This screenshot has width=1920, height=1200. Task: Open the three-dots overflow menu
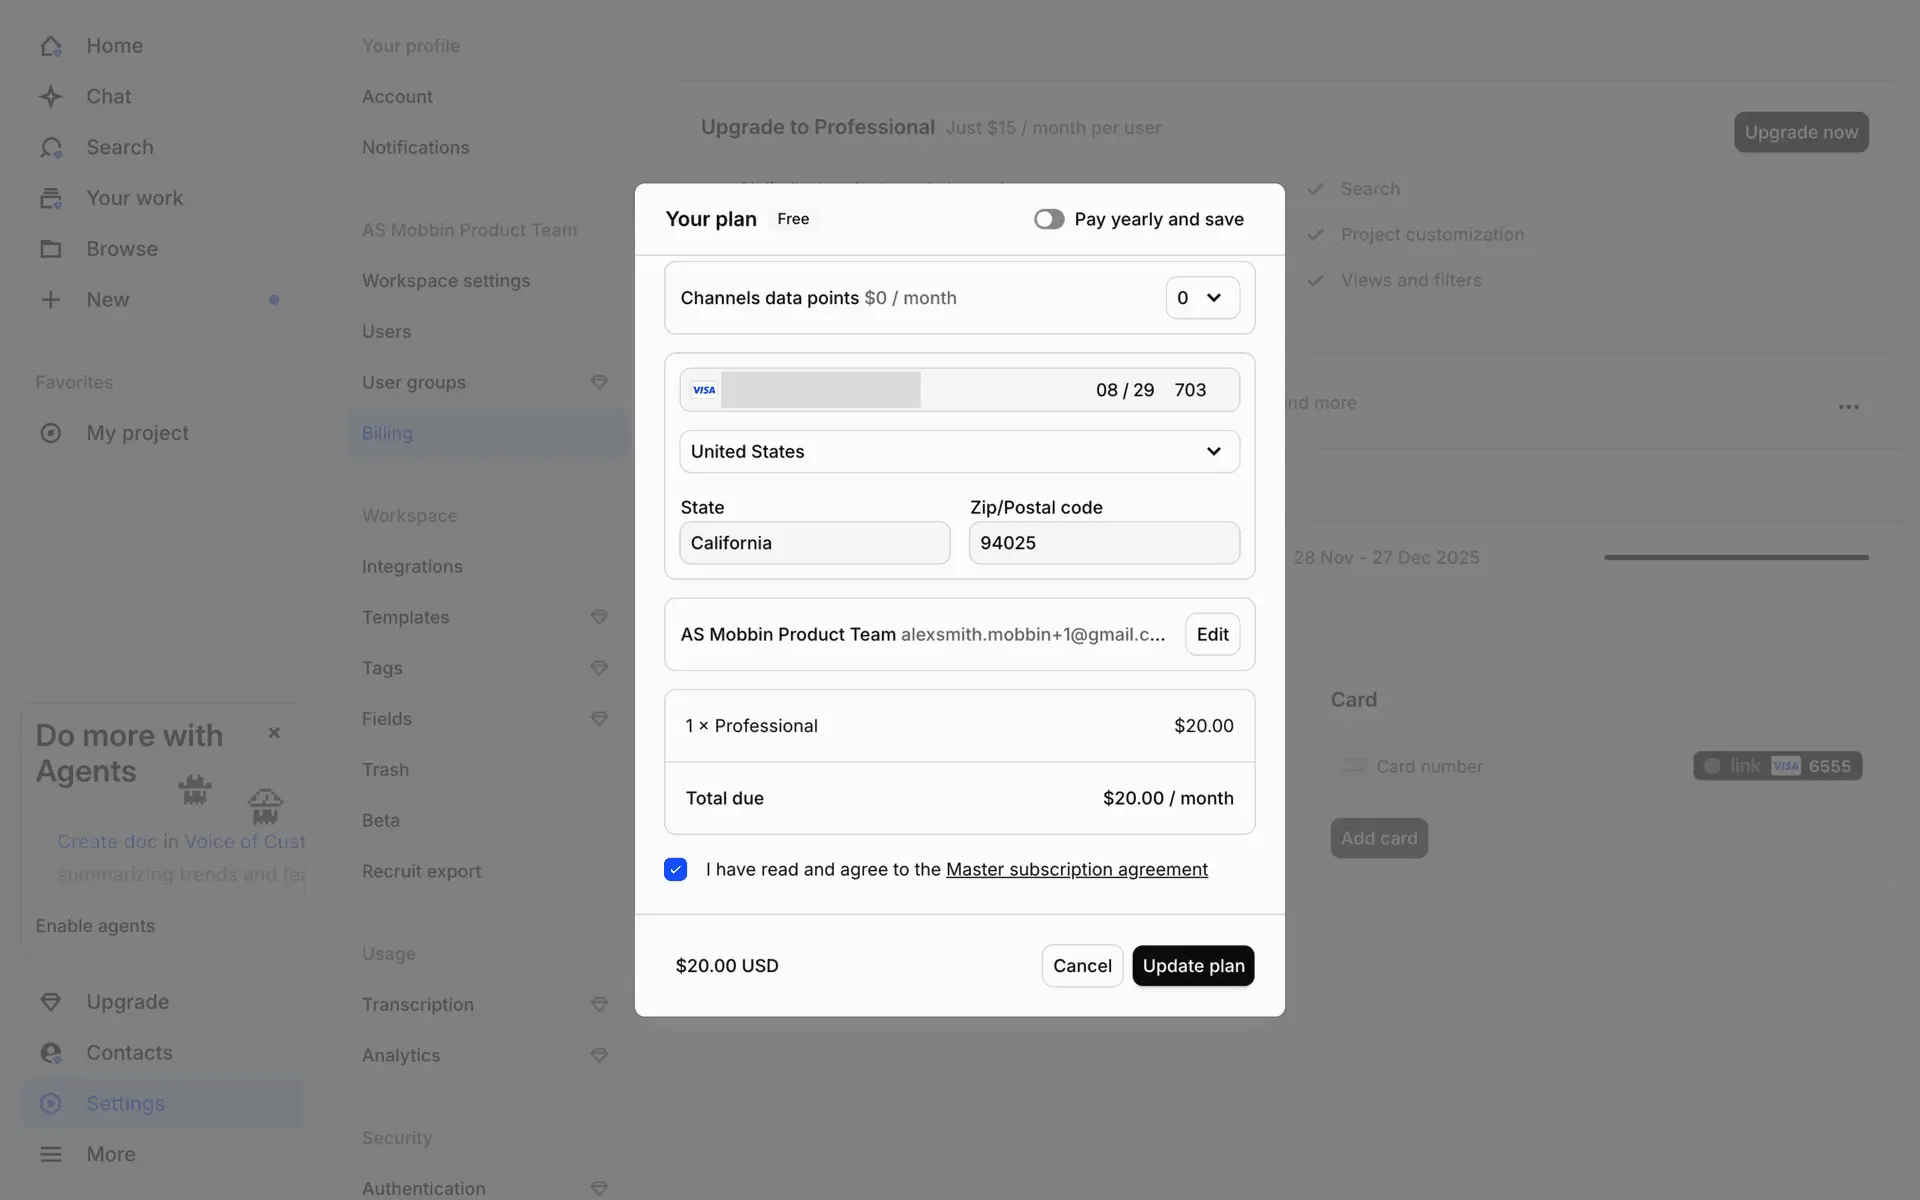(x=1848, y=407)
